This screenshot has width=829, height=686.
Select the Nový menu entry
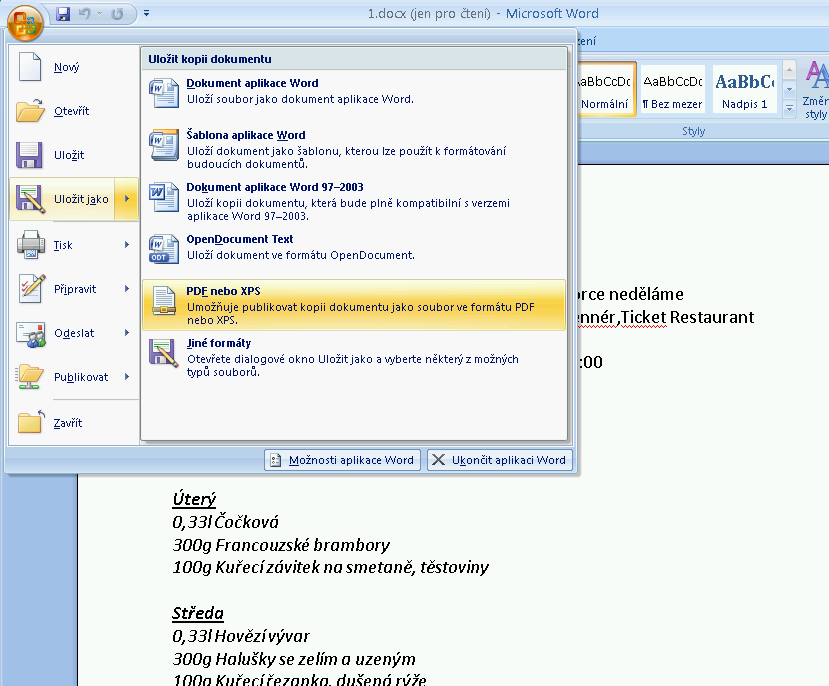coord(74,67)
